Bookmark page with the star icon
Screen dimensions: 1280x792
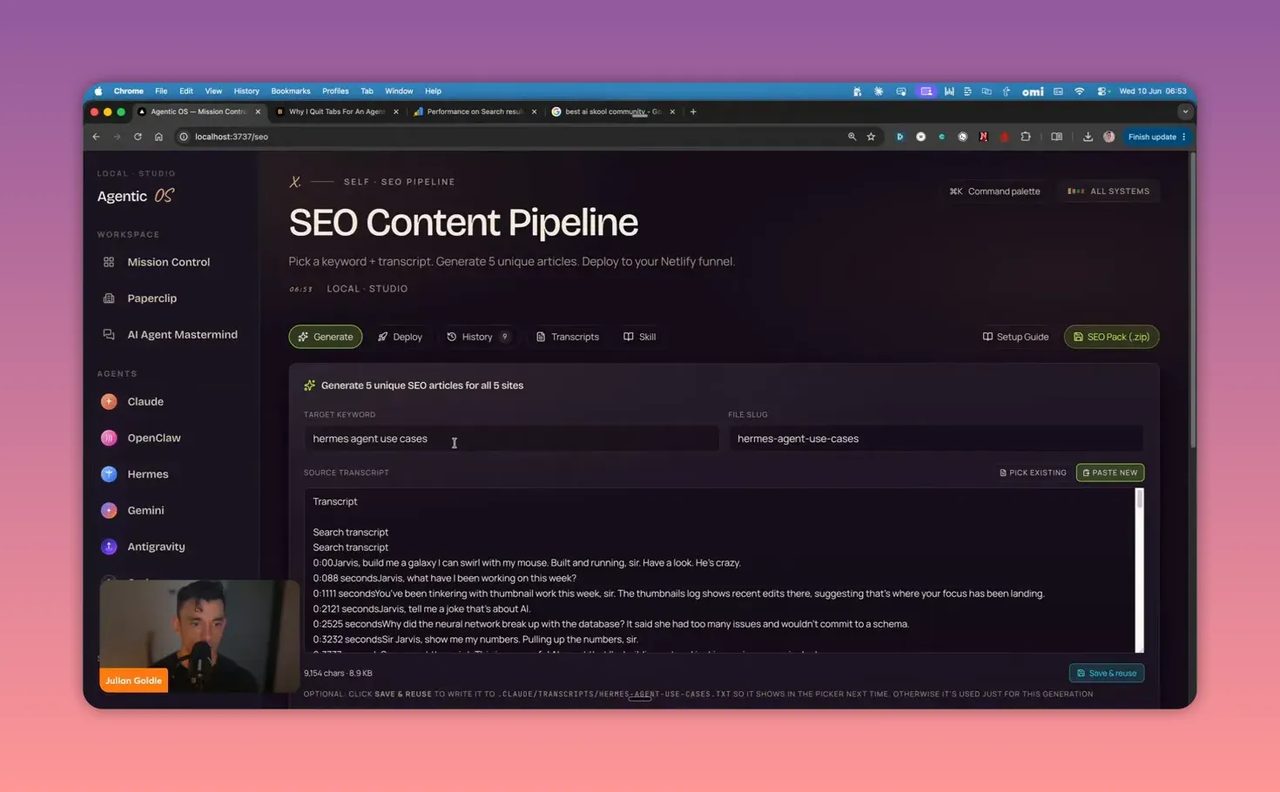click(871, 136)
